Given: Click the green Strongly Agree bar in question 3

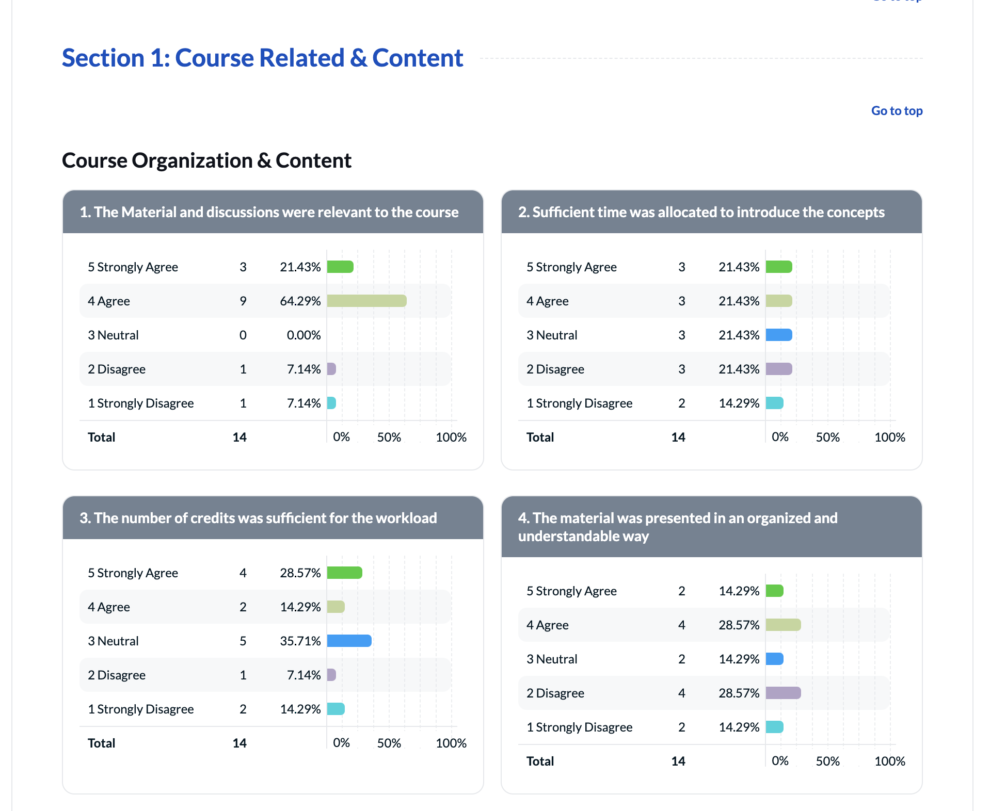Looking at the screenshot, I should coord(345,573).
